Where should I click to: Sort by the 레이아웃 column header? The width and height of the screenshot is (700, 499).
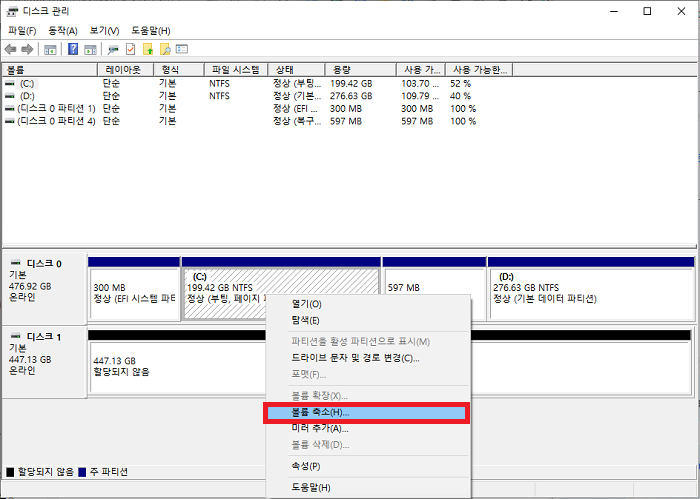pyautogui.click(x=125, y=70)
